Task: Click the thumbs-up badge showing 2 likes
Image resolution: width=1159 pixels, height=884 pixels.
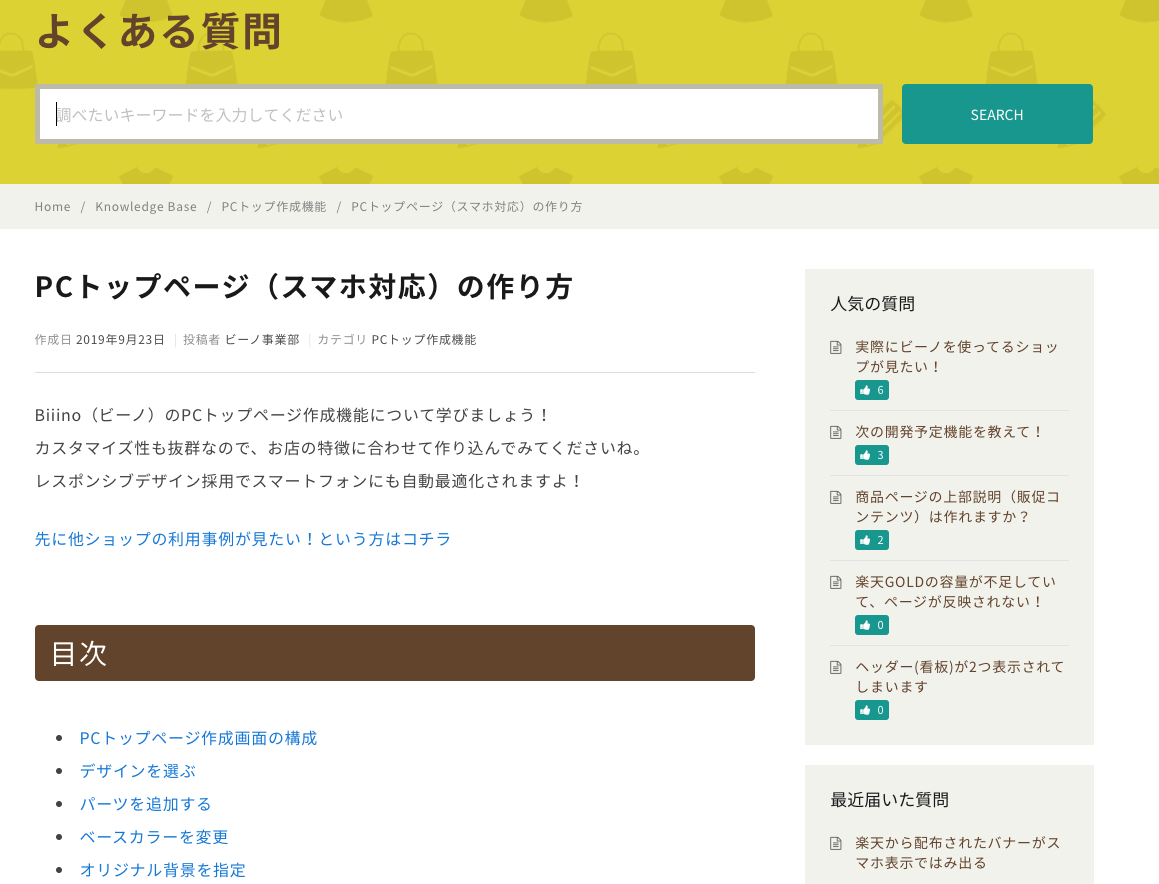Action: tap(871, 540)
